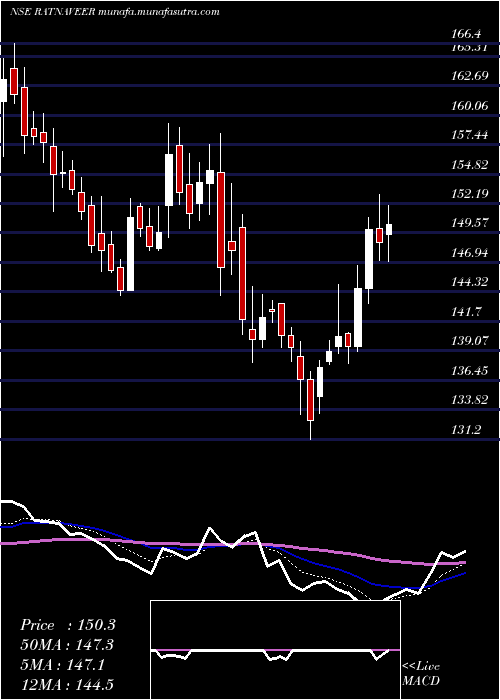Image resolution: width=500 pixels, height=700 pixels.
Task: Select the 133.82 price axis label
Action: pos(470,400)
